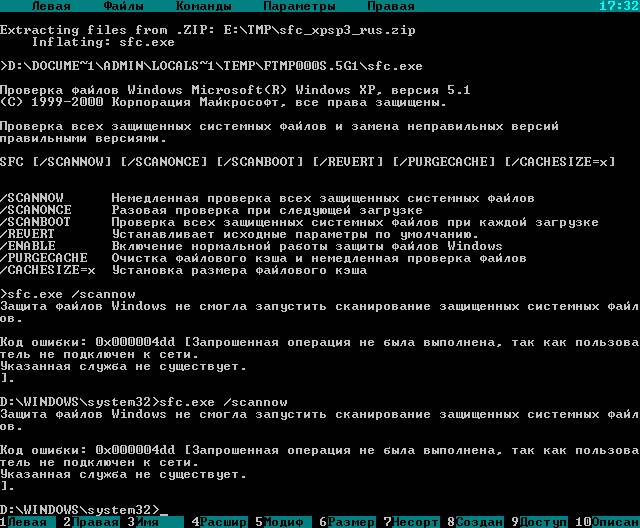Click 'Проверка файлов Windows Microsoft(R)' version line
The width and height of the screenshot is (640, 528).
click(236, 90)
